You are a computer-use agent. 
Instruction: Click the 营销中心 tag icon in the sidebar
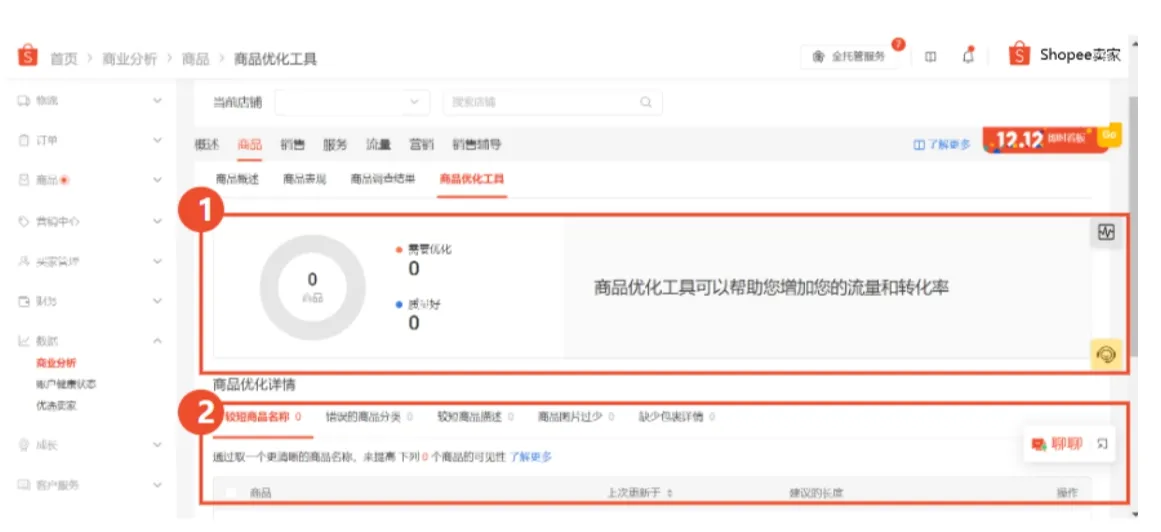coord(24,221)
